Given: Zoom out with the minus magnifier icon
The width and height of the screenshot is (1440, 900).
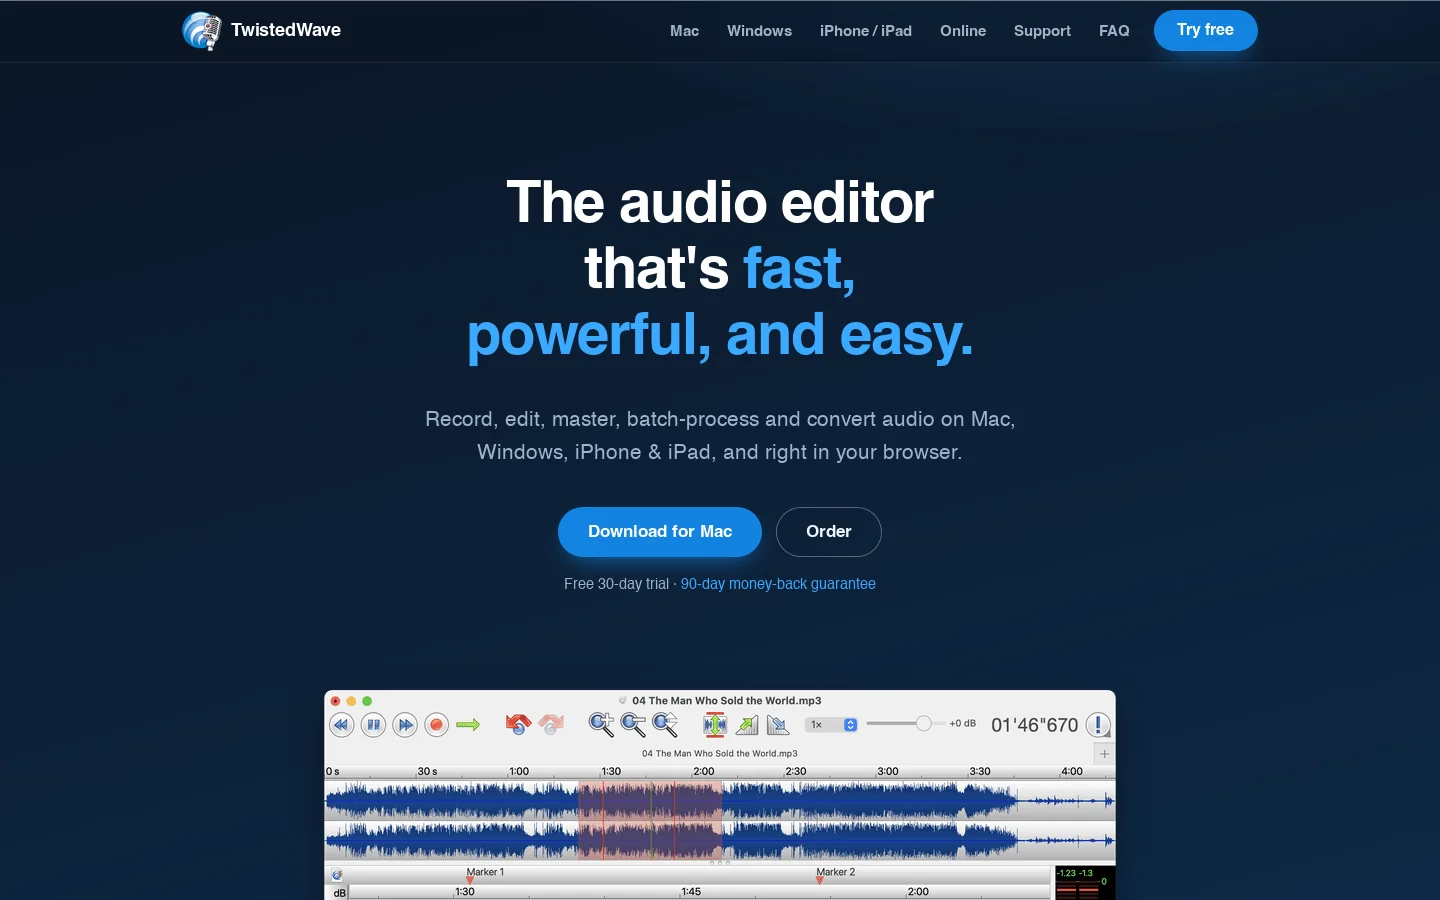Looking at the screenshot, I should tap(633, 724).
